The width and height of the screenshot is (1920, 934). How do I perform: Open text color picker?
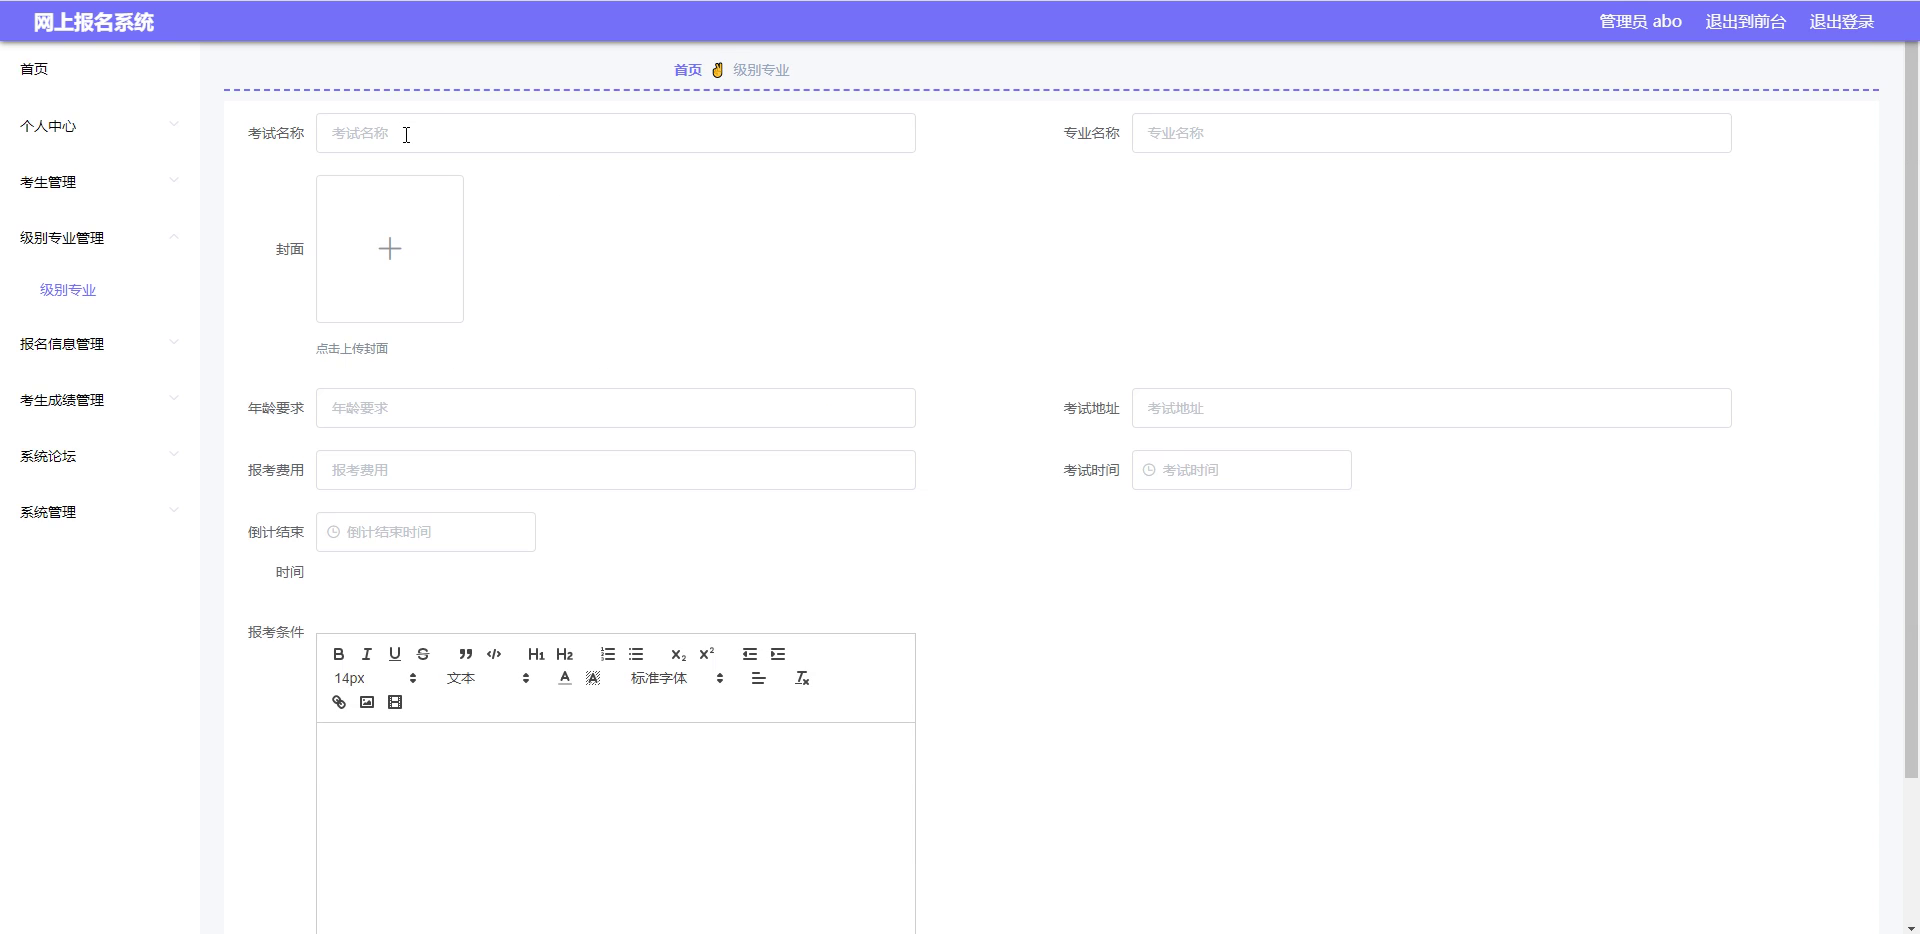pyautogui.click(x=565, y=678)
